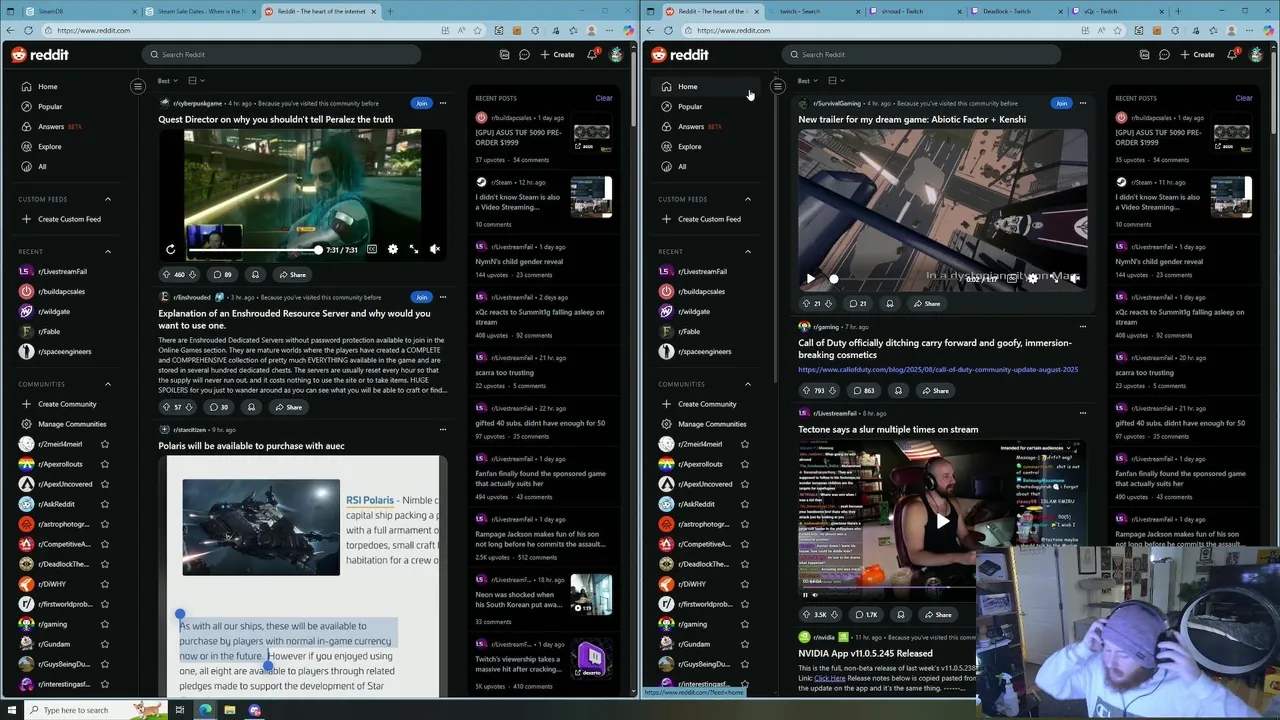
Task: Play the Tectone video in right window
Action: point(942,520)
